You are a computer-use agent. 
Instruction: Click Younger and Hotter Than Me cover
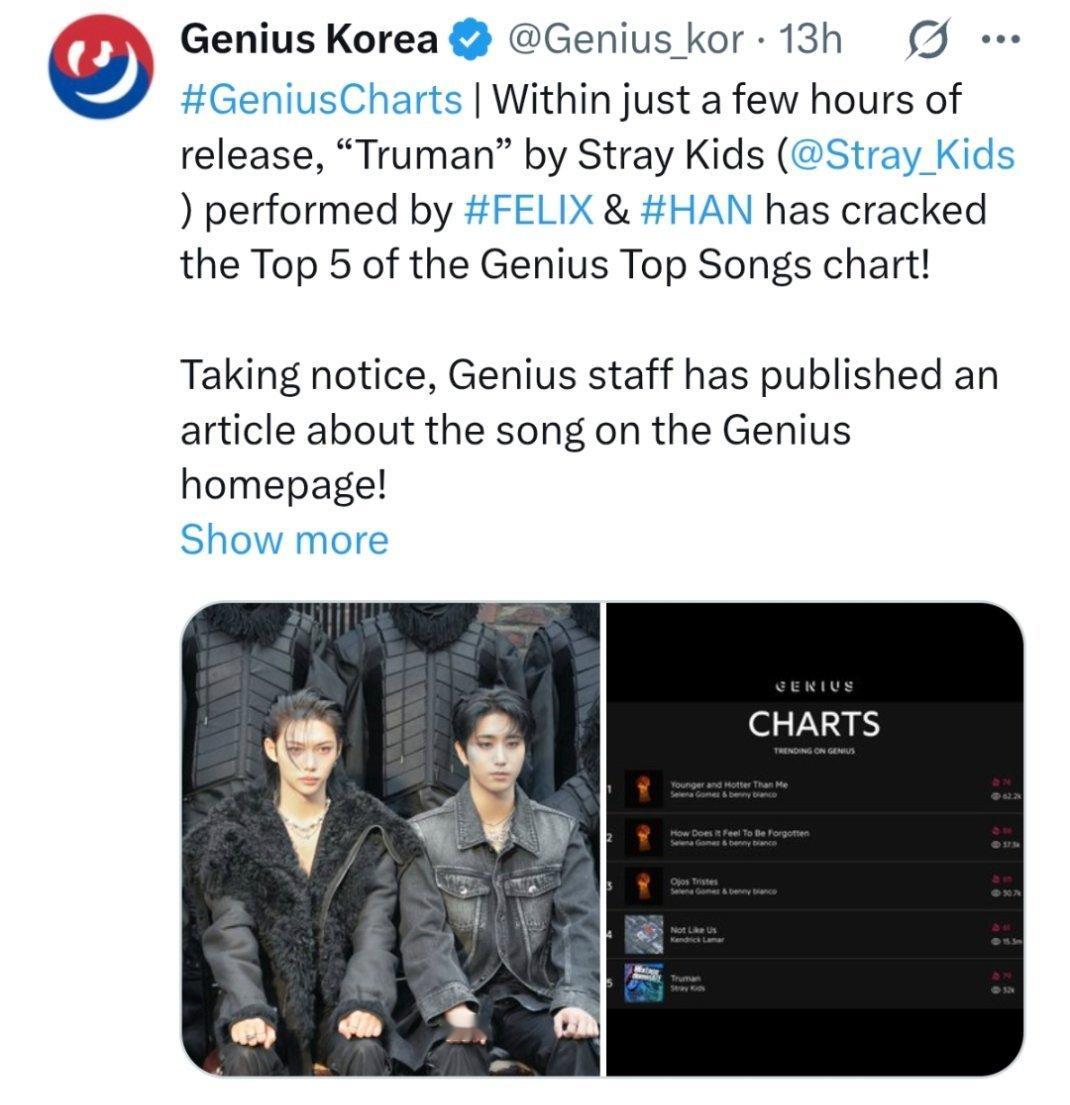[644, 789]
